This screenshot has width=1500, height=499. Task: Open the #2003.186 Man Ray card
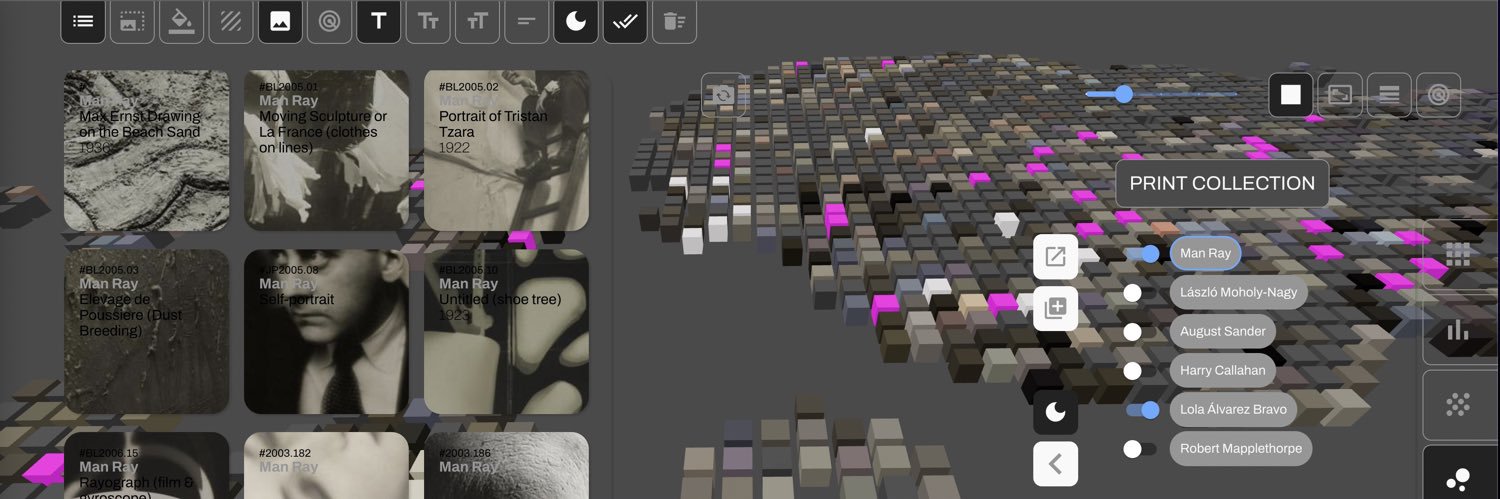(506, 466)
